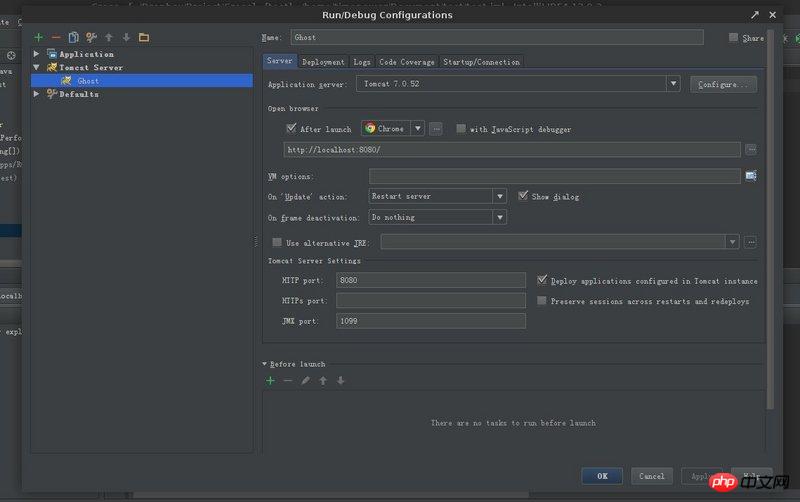Open URL editor ellipsis beside localhost field
The image size is (800, 502).
[751, 149]
